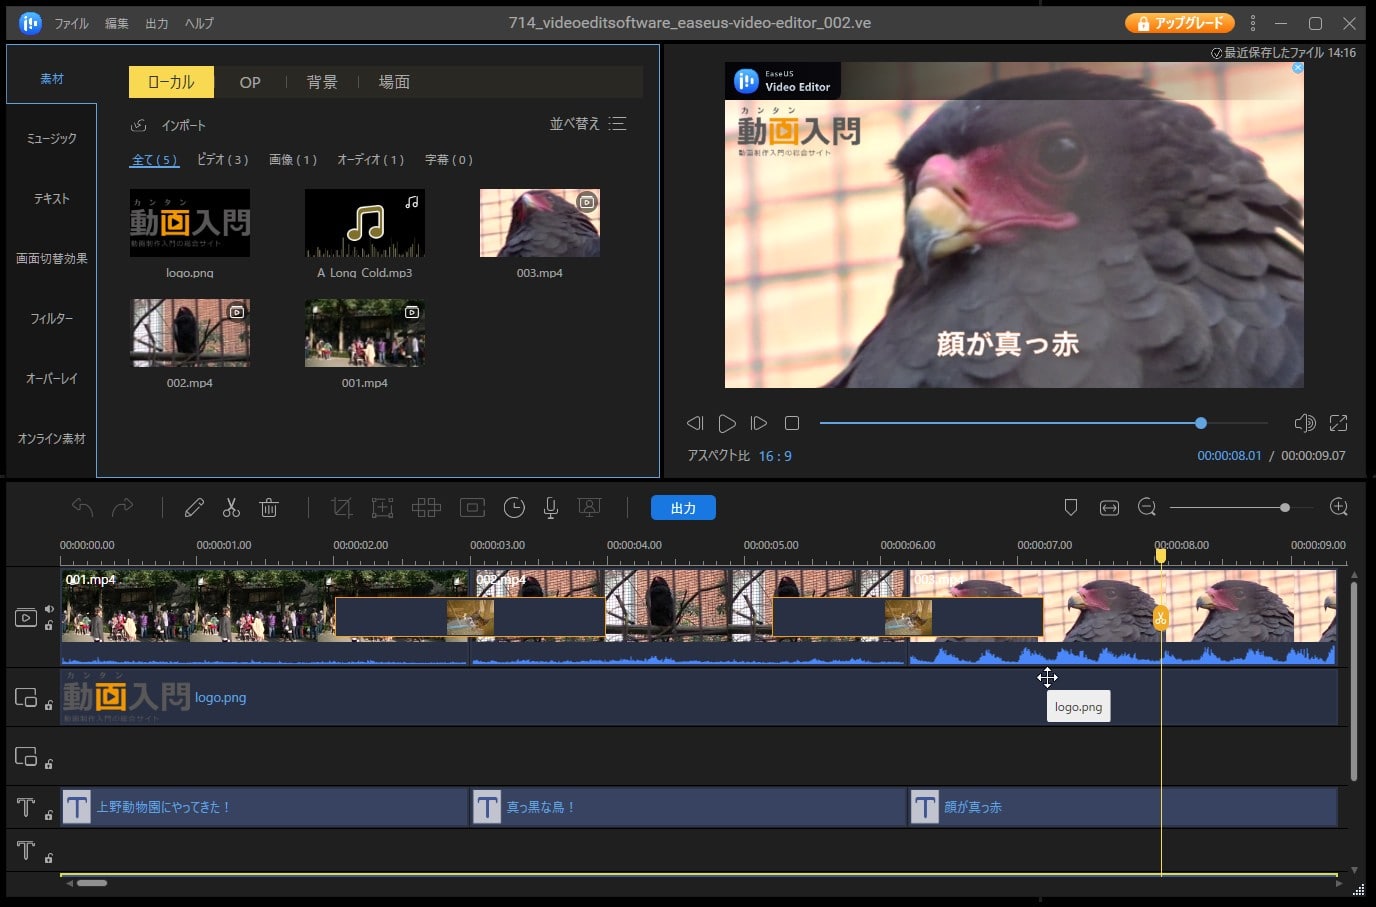Step forward to the next frame
The image size is (1376, 907).
coord(759,423)
